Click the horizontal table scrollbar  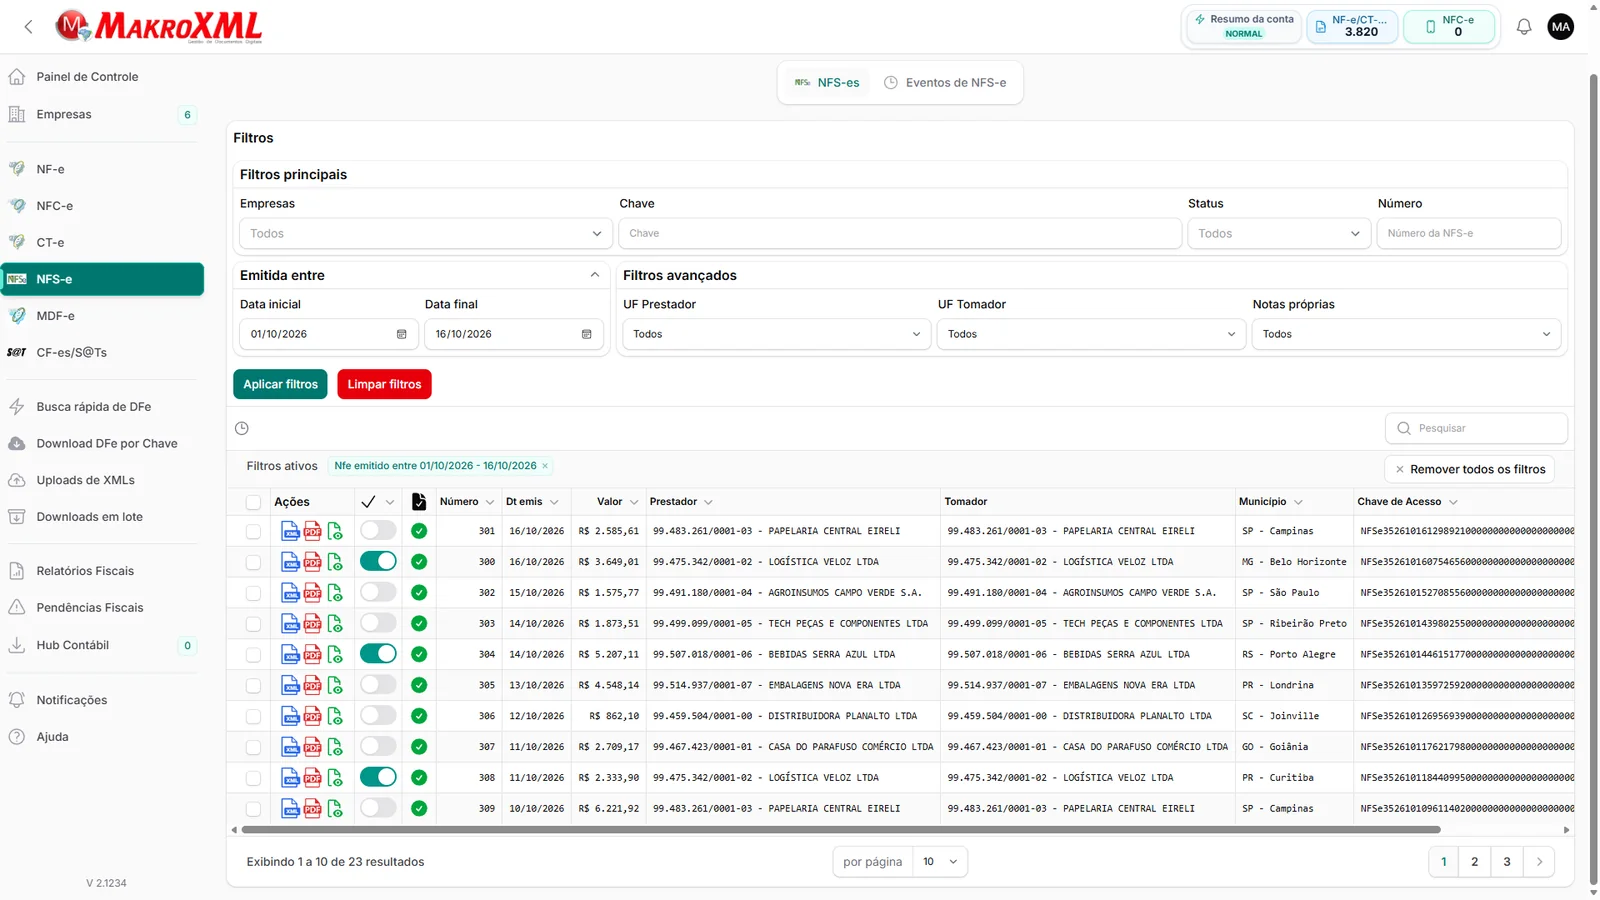(x=840, y=830)
